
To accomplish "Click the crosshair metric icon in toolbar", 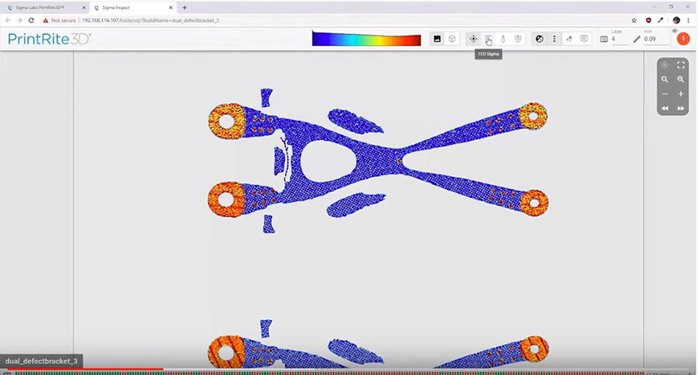I will 473,39.
